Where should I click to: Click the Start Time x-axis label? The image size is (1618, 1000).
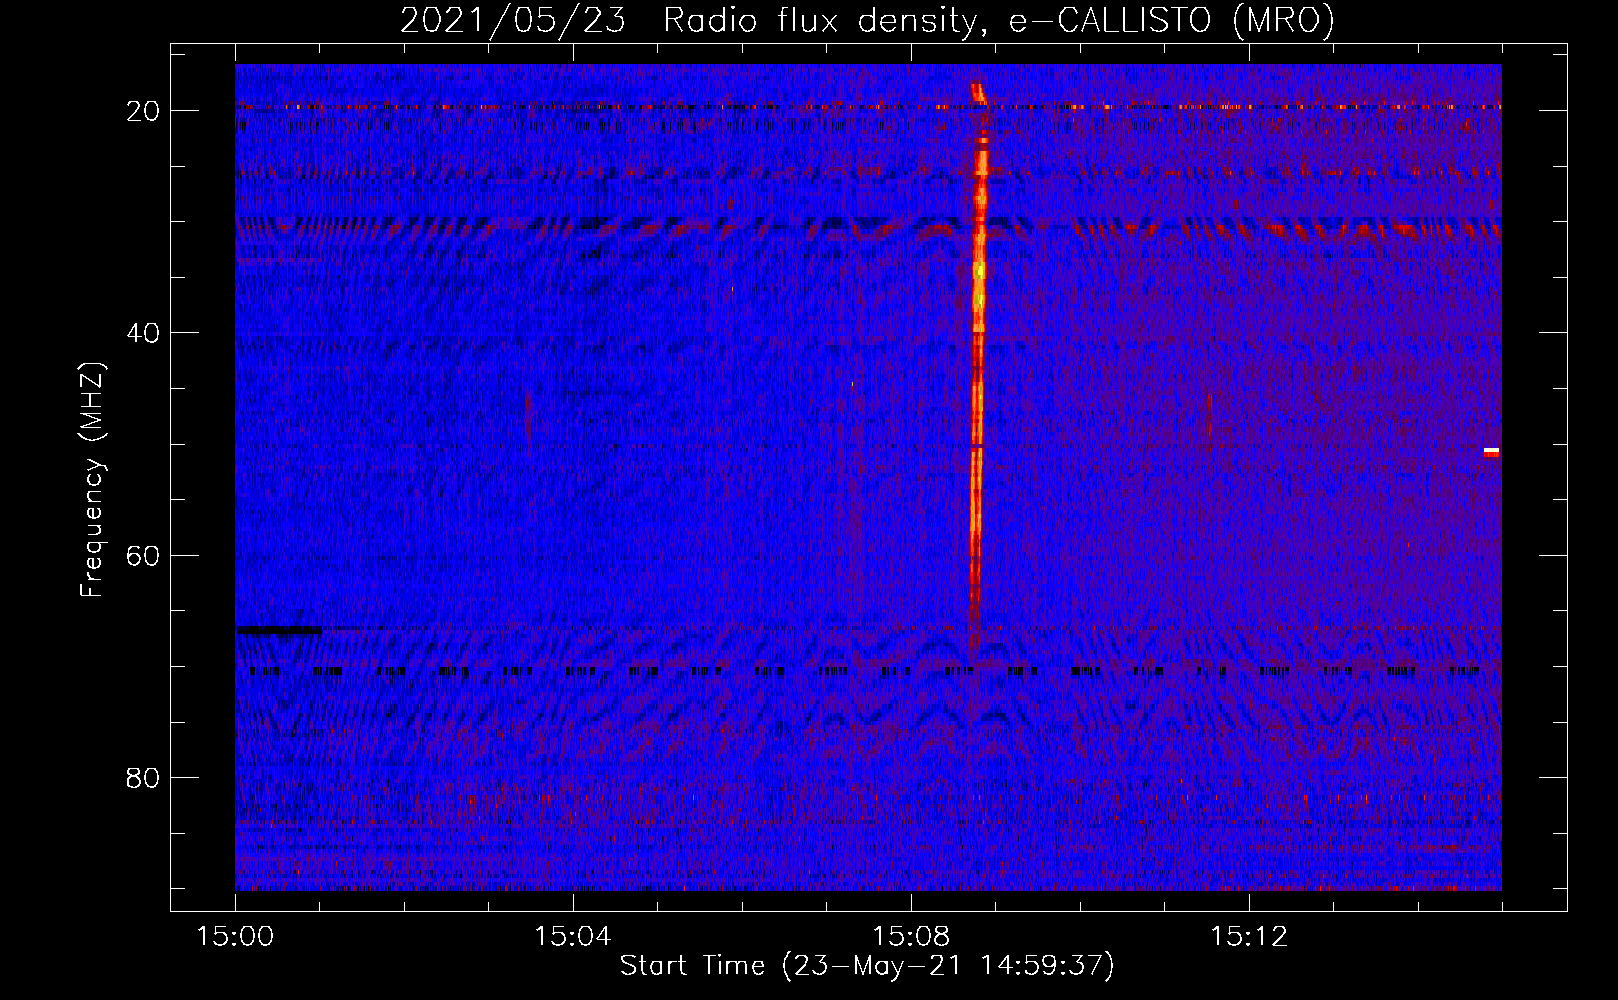point(866,966)
